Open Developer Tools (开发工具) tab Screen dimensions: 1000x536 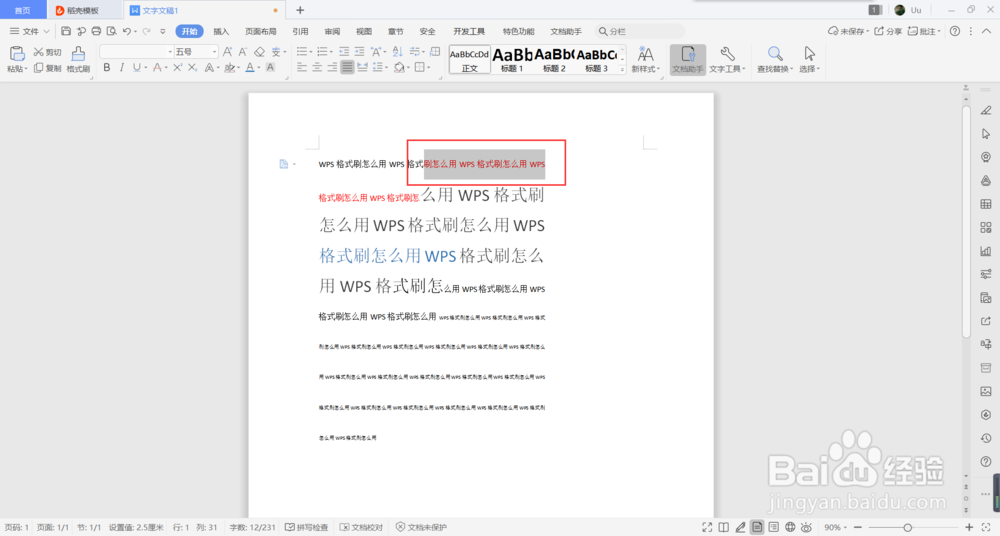469,31
